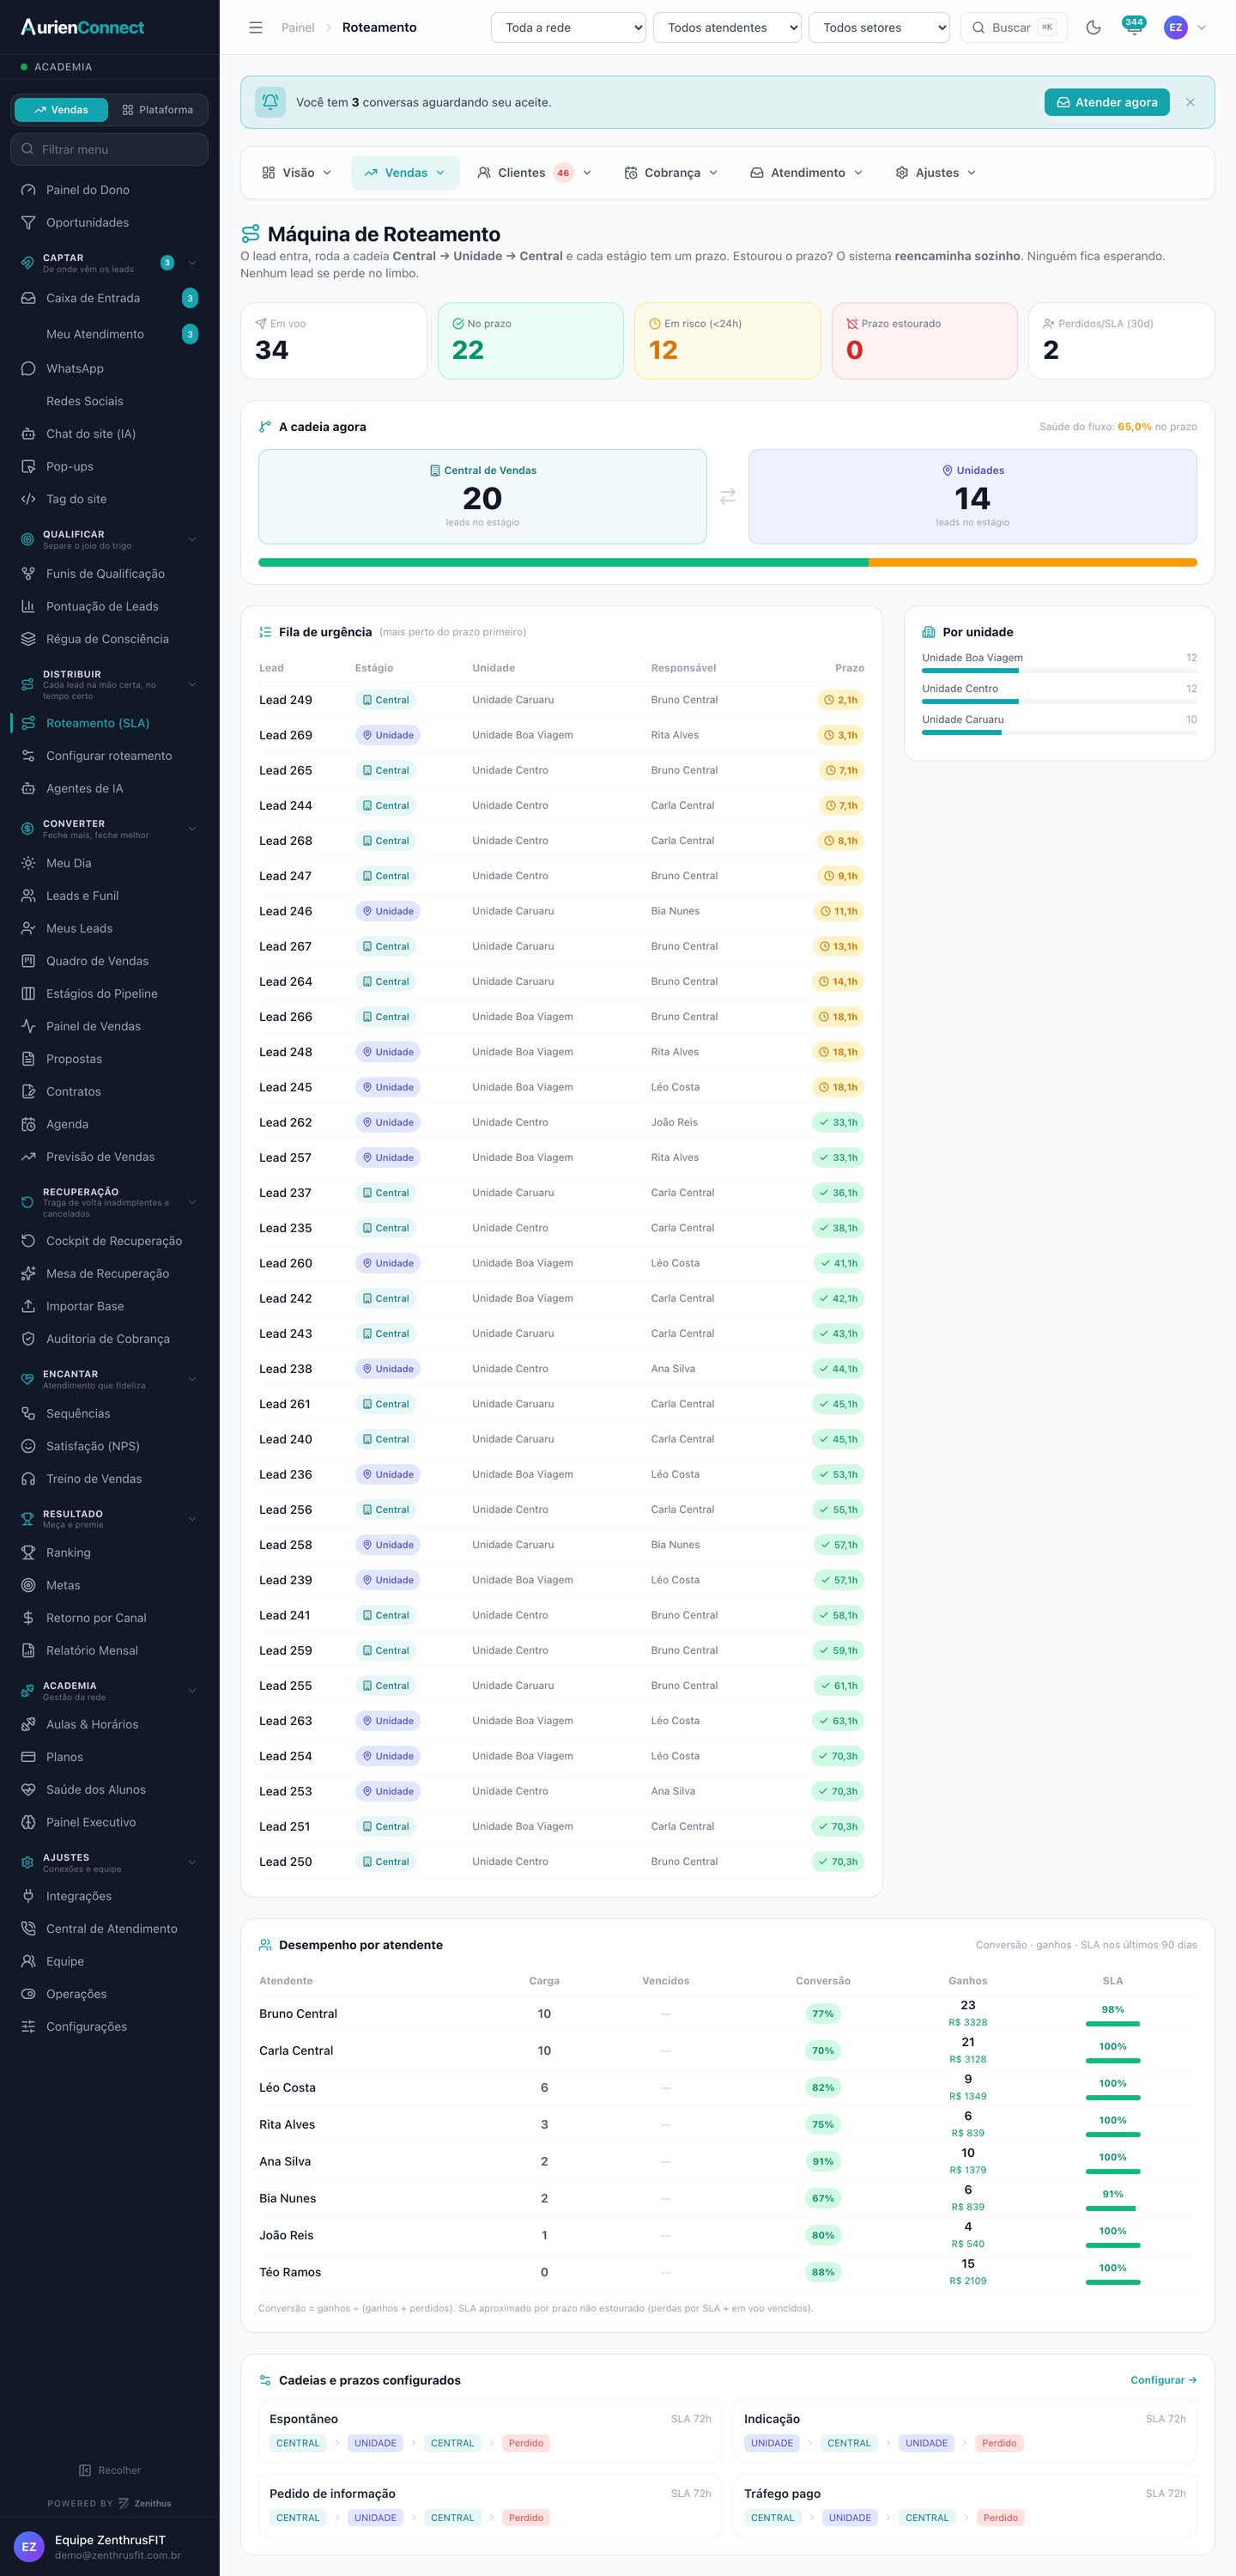Focus the Filtrar menu search field
The height and width of the screenshot is (2576, 1236).
[x=110, y=149]
